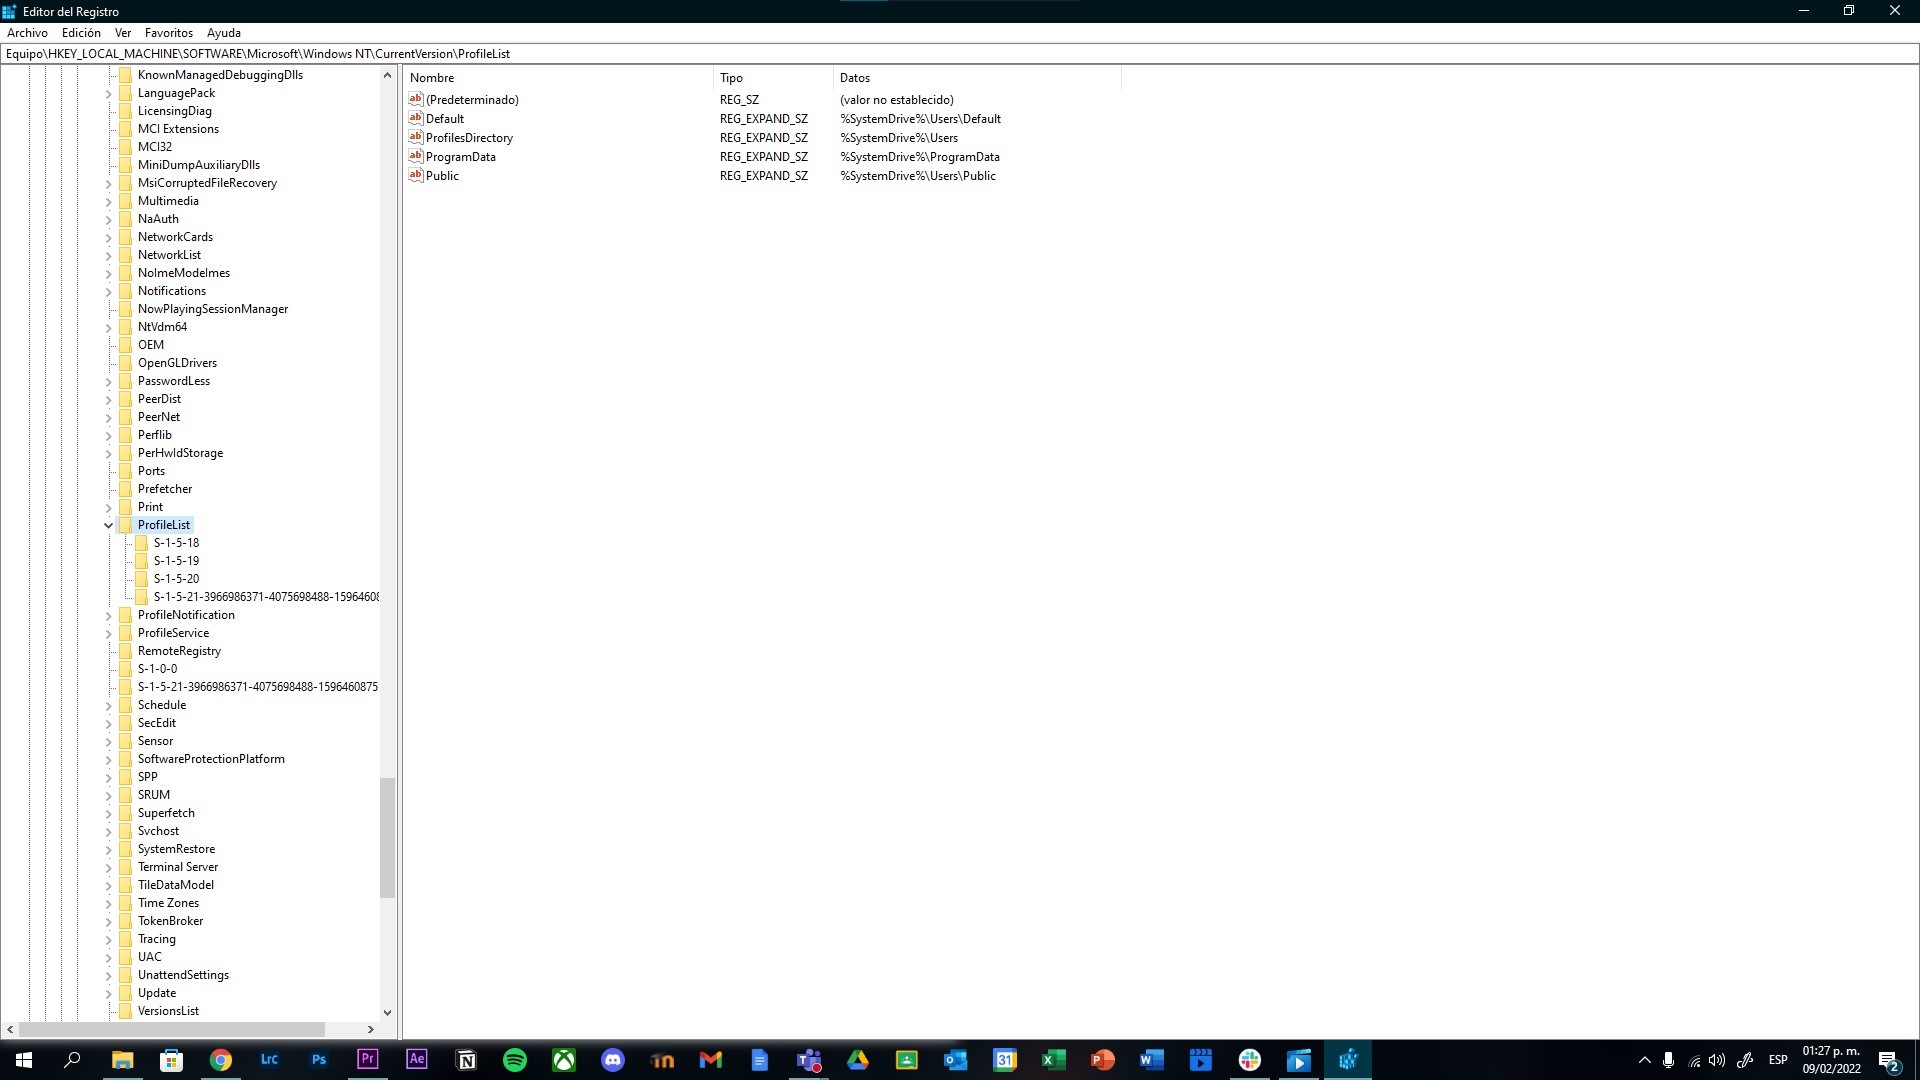
Task: Open Spotify from the taskbar
Action: pos(515,1060)
